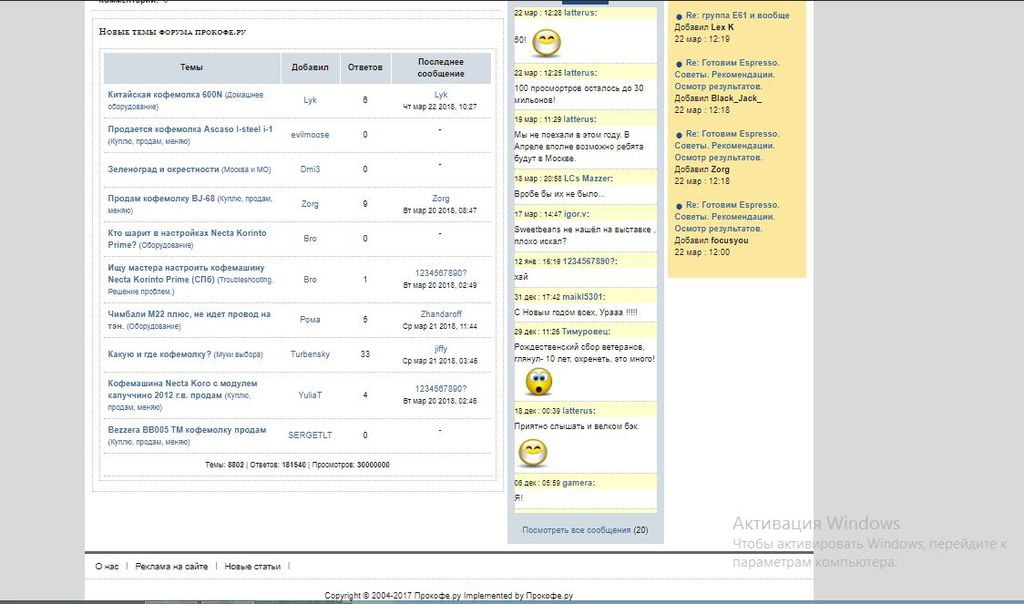1024x604 pixels.
Task: Click chat message "100 просмотров осталось до 30 мильонов!"
Action: (579, 94)
